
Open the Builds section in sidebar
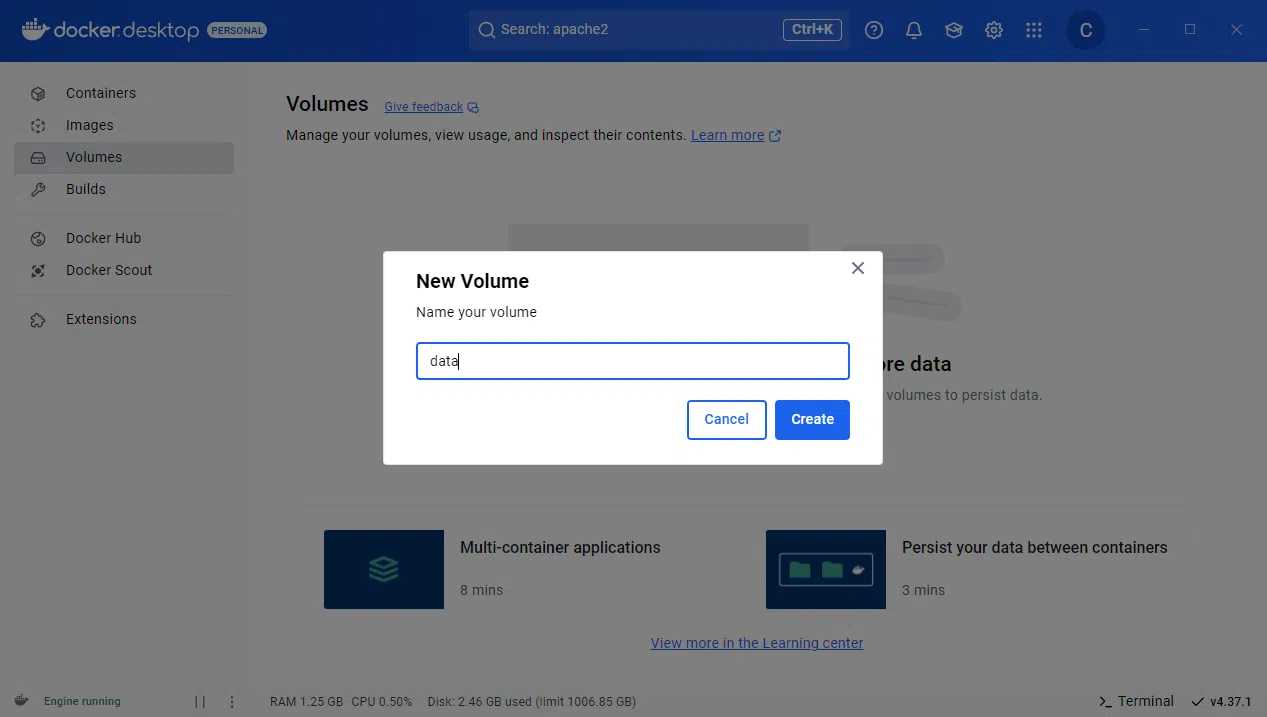tap(86, 189)
